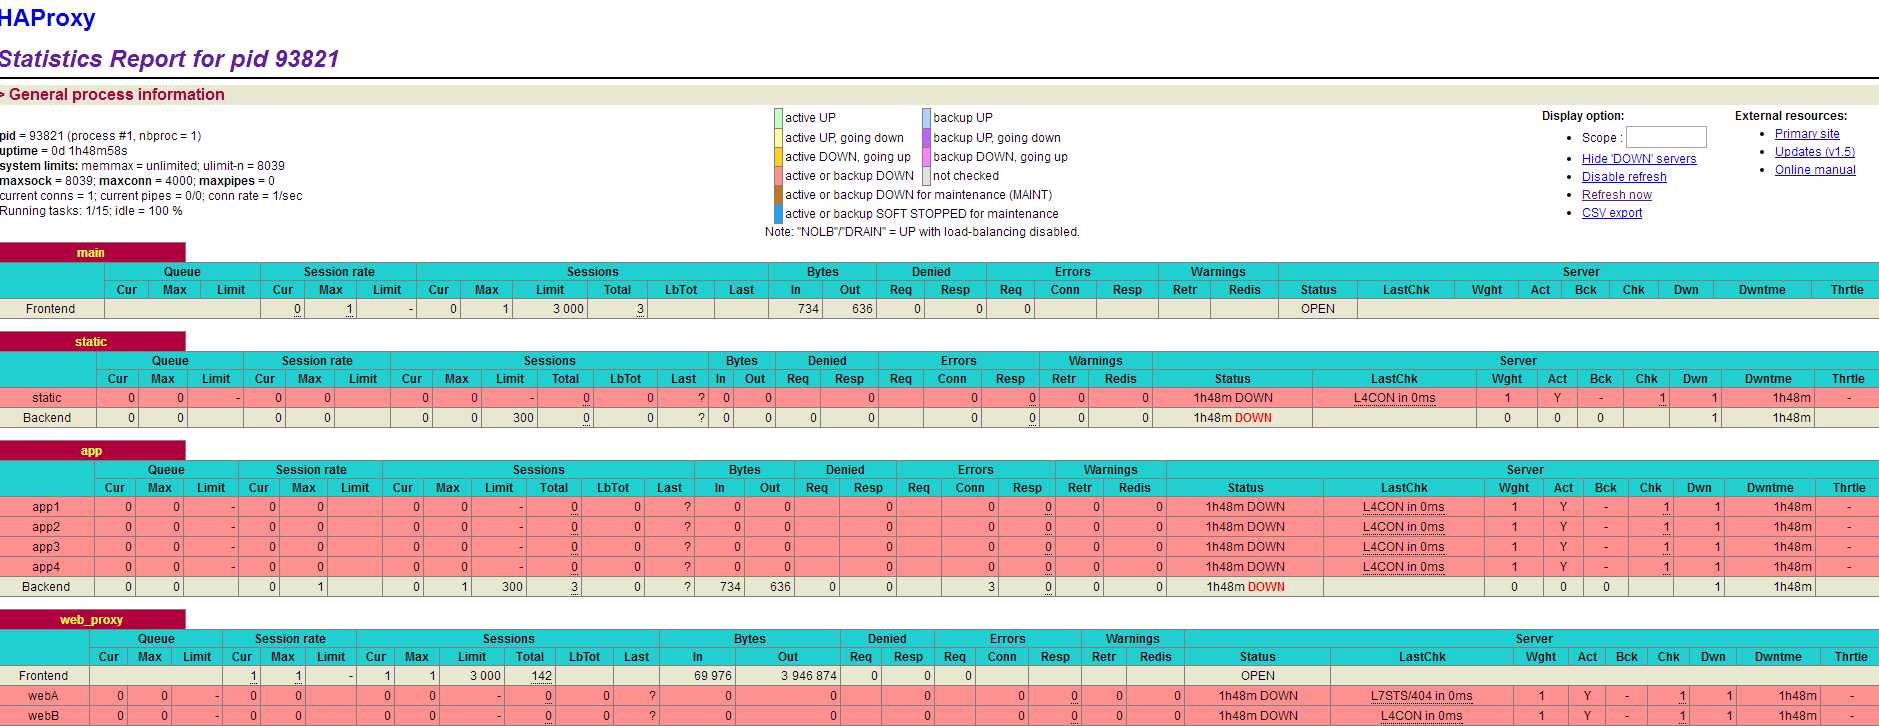
Task: Click the 3 000 session limit in main table
Action: click(568, 309)
